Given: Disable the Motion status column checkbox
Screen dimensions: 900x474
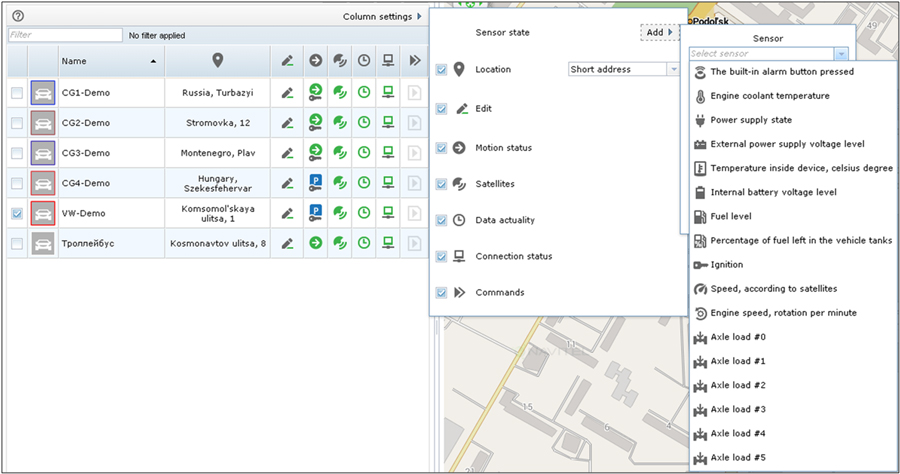Looking at the screenshot, I should (441, 148).
